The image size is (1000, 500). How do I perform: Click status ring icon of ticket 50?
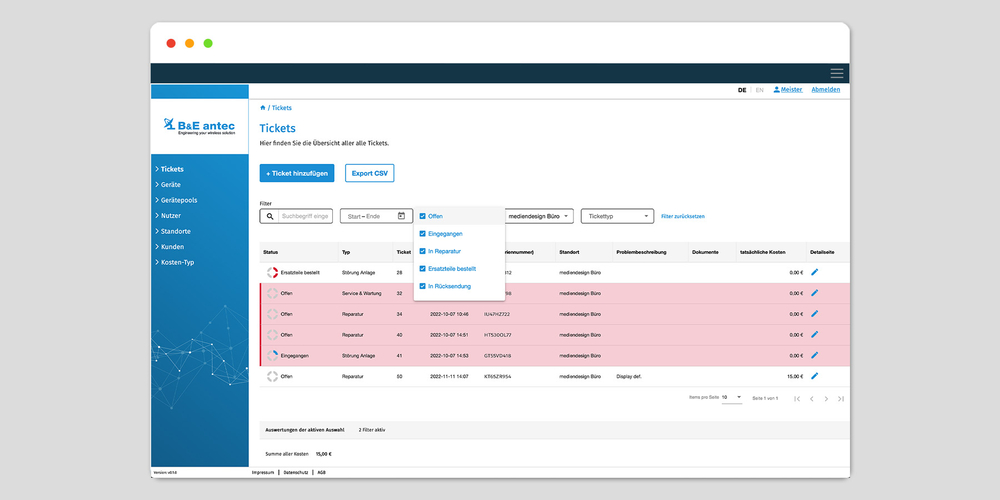[x=272, y=376]
